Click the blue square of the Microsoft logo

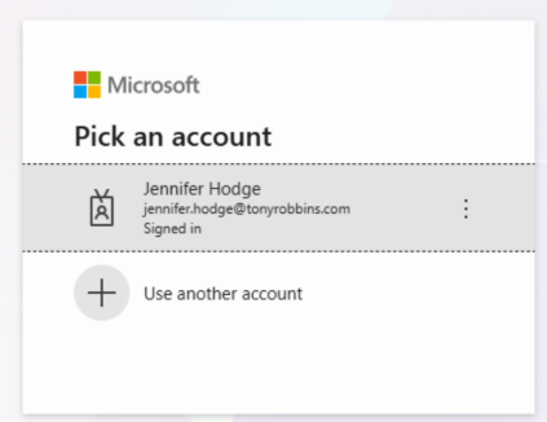pos(80,92)
